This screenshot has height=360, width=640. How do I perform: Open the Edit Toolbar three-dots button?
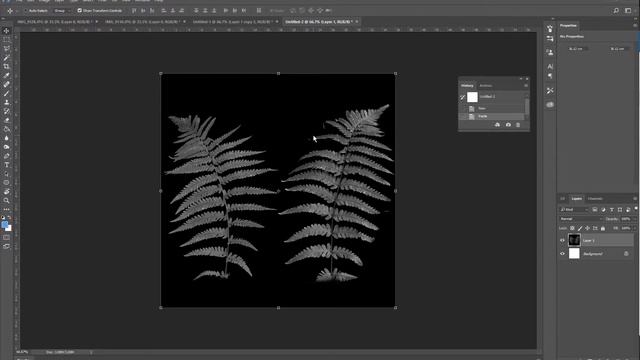click(7, 209)
